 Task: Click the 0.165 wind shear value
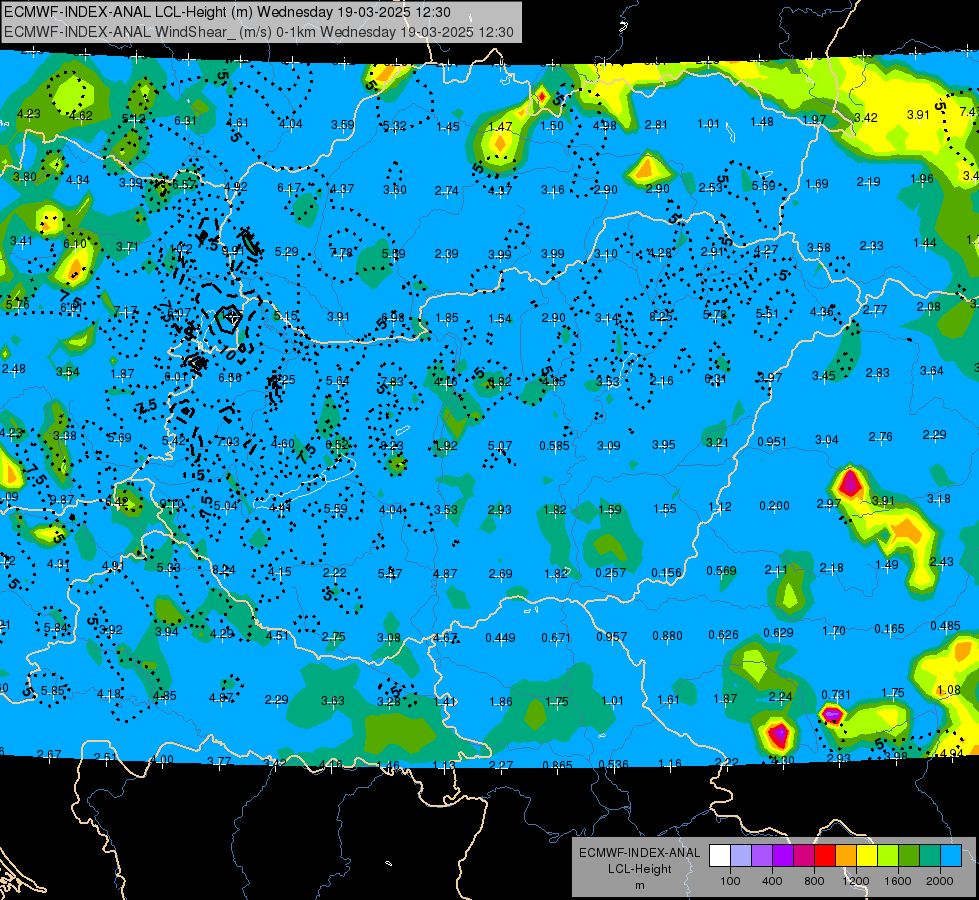(889, 628)
